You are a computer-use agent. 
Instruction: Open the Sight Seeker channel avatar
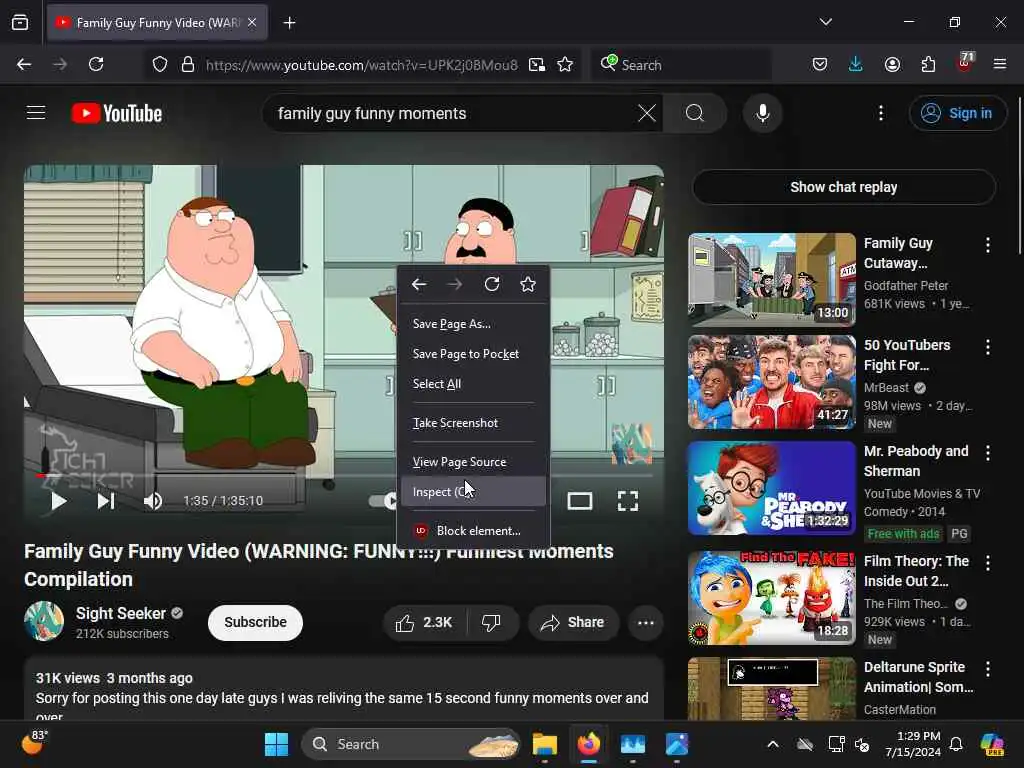[x=44, y=621]
